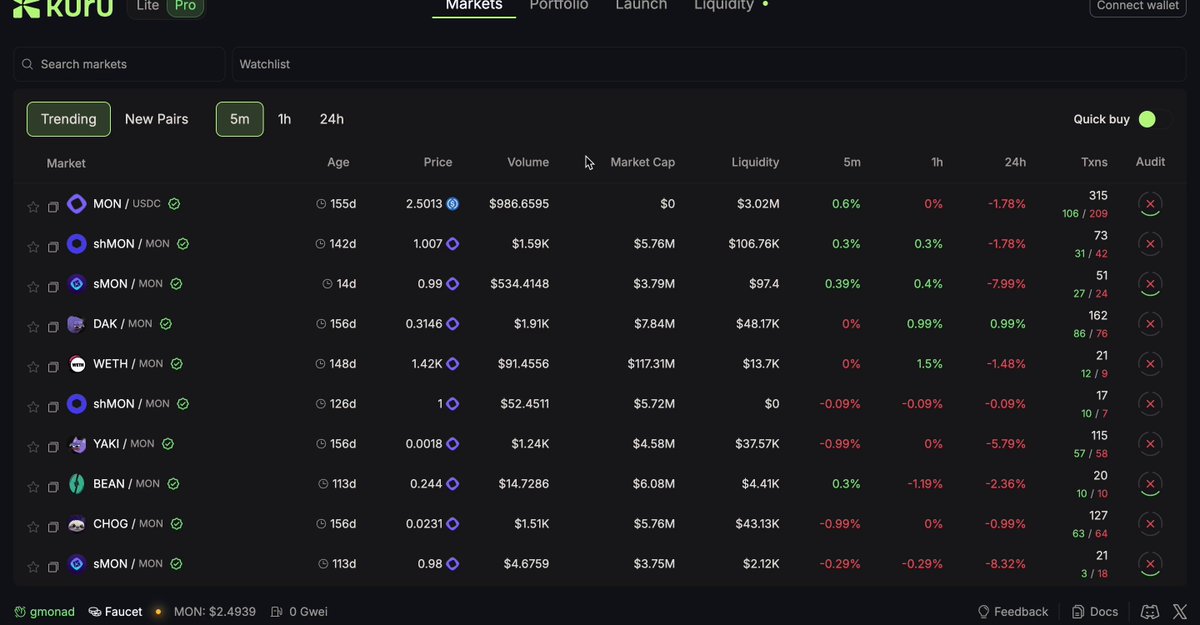1200x625 pixels.
Task: Open Discord icon in the footer
Action: (1150, 611)
